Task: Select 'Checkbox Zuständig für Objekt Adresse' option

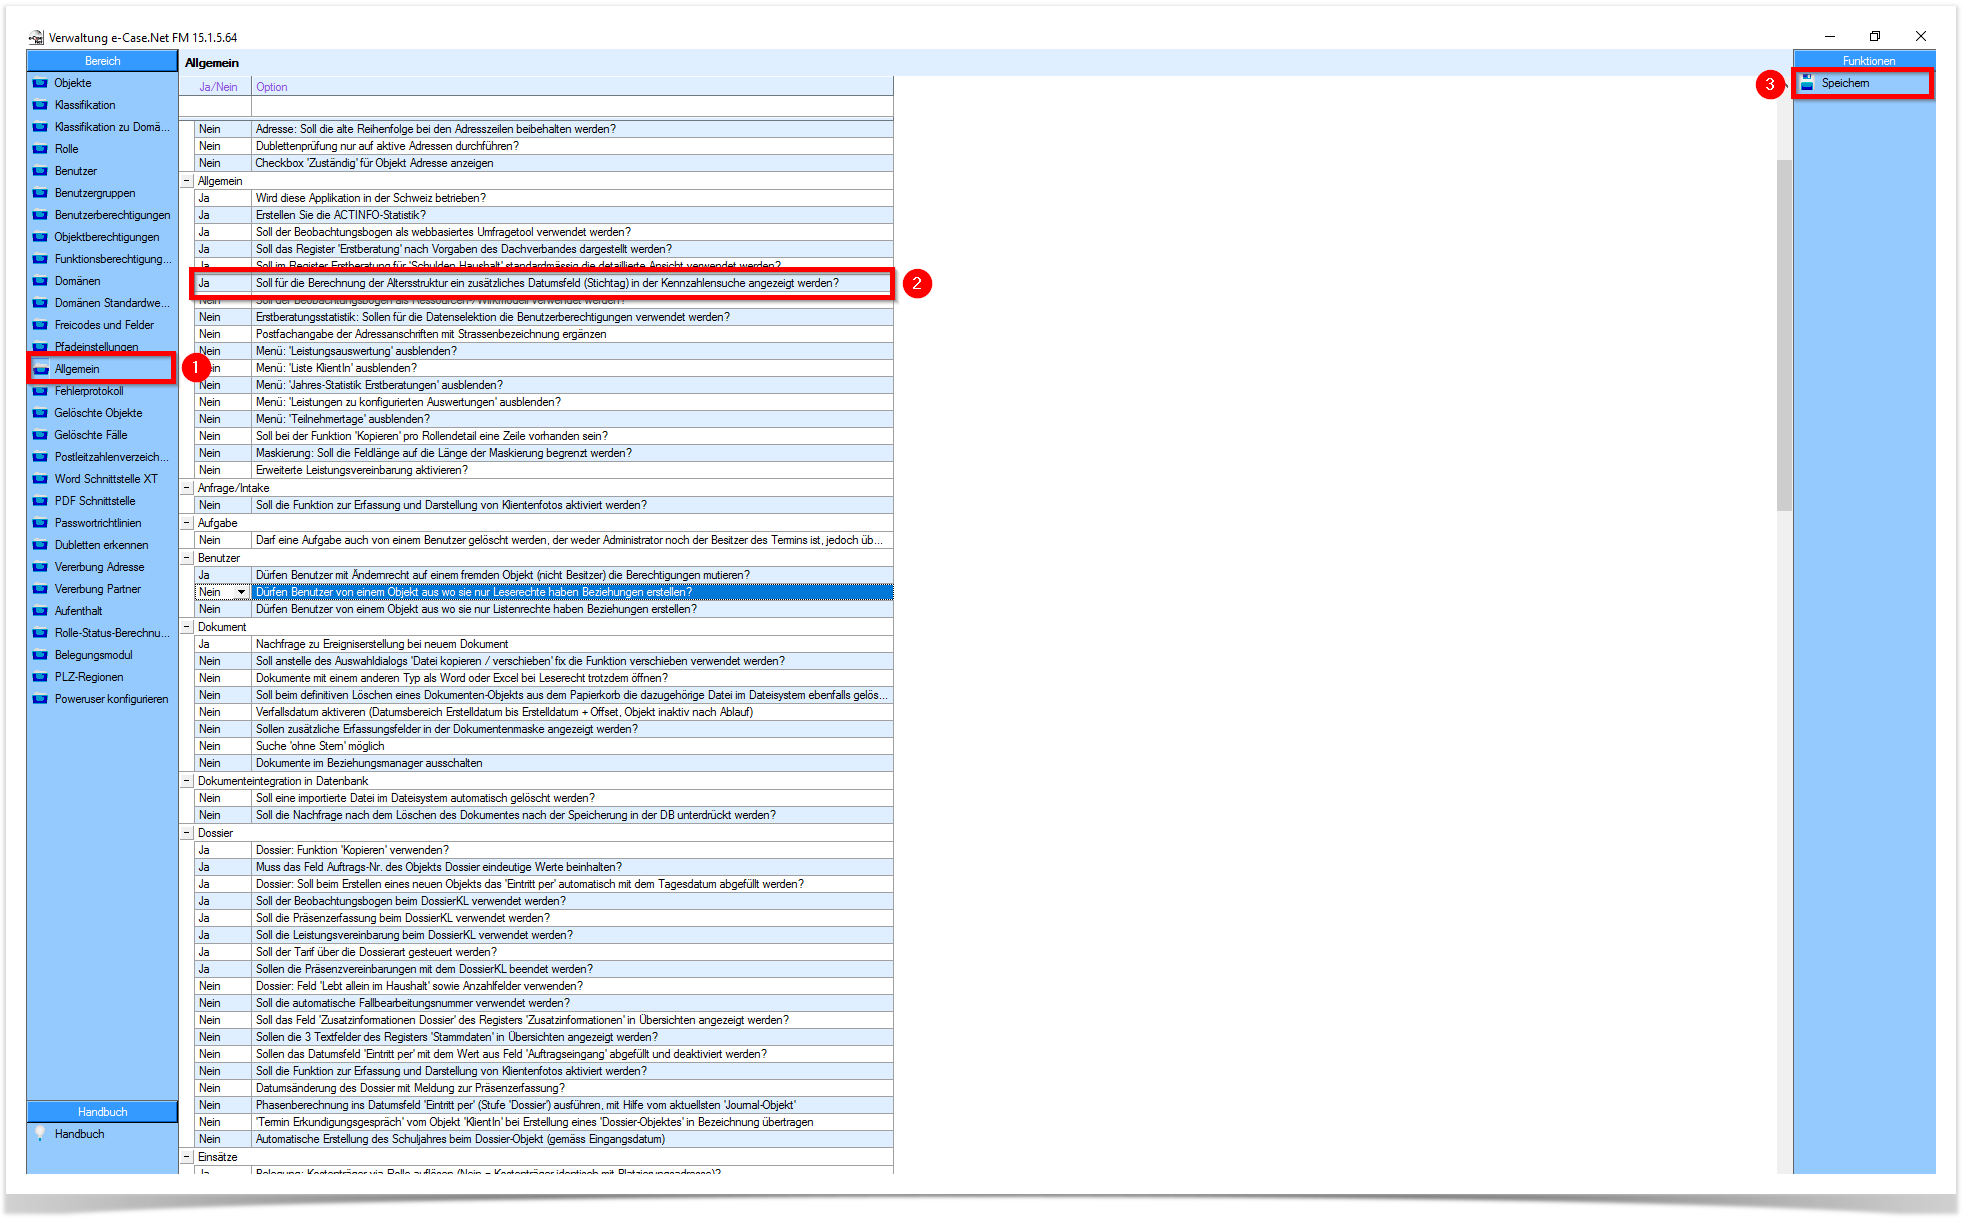Action: (x=572, y=163)
